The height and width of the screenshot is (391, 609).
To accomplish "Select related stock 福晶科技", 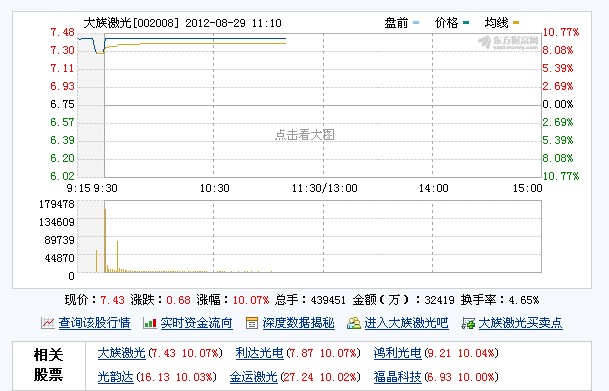I will (397, 377).
